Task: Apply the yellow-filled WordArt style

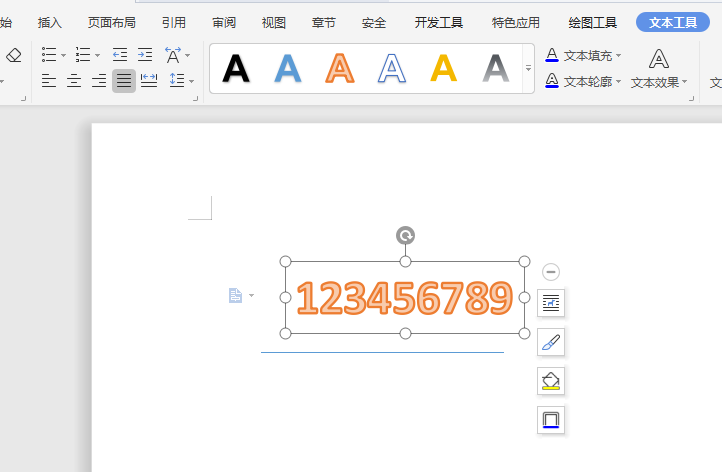Action: click(x=443, y=68)
